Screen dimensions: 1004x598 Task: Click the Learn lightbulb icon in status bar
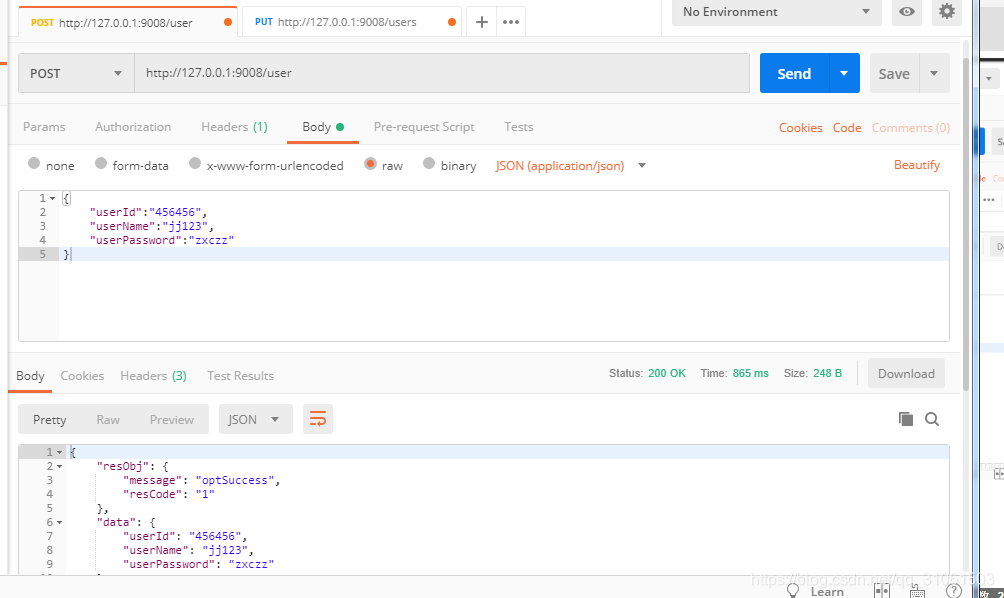click(793, 590)
